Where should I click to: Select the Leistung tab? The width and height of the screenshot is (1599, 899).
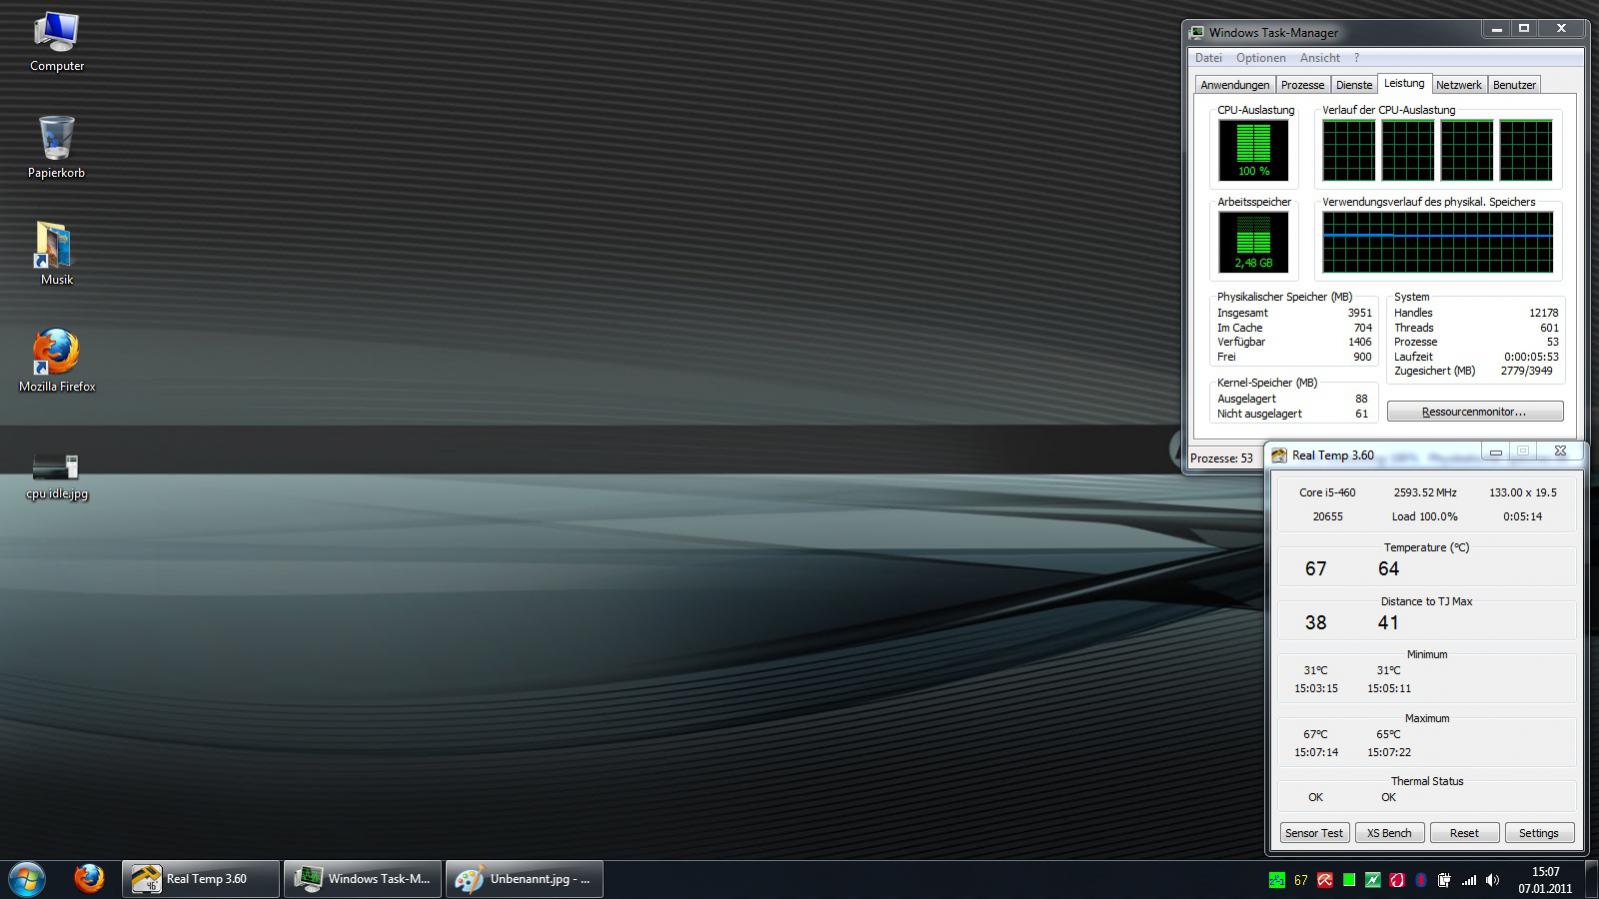[1404, 83]
